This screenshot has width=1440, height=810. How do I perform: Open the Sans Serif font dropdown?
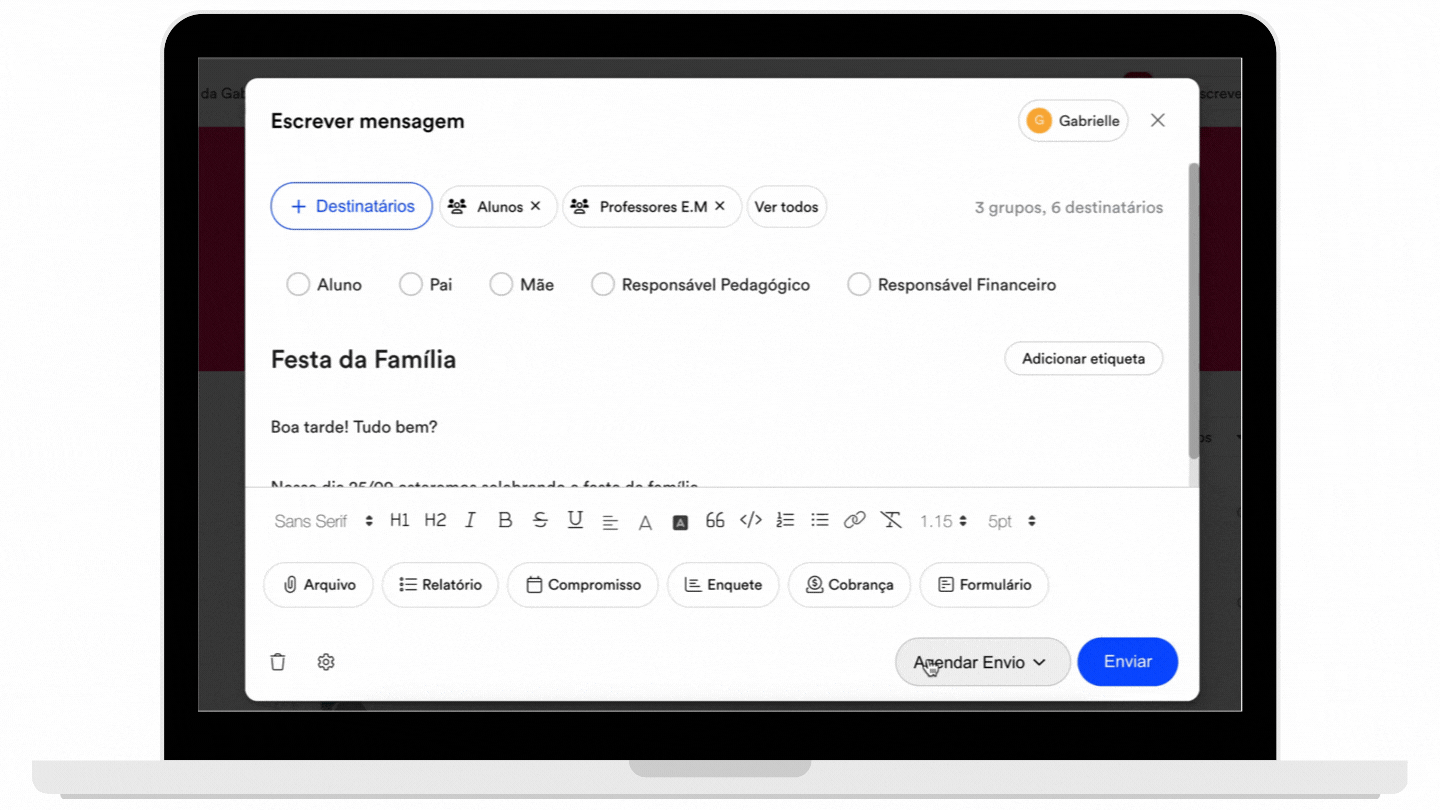click(x=324, y=521)
